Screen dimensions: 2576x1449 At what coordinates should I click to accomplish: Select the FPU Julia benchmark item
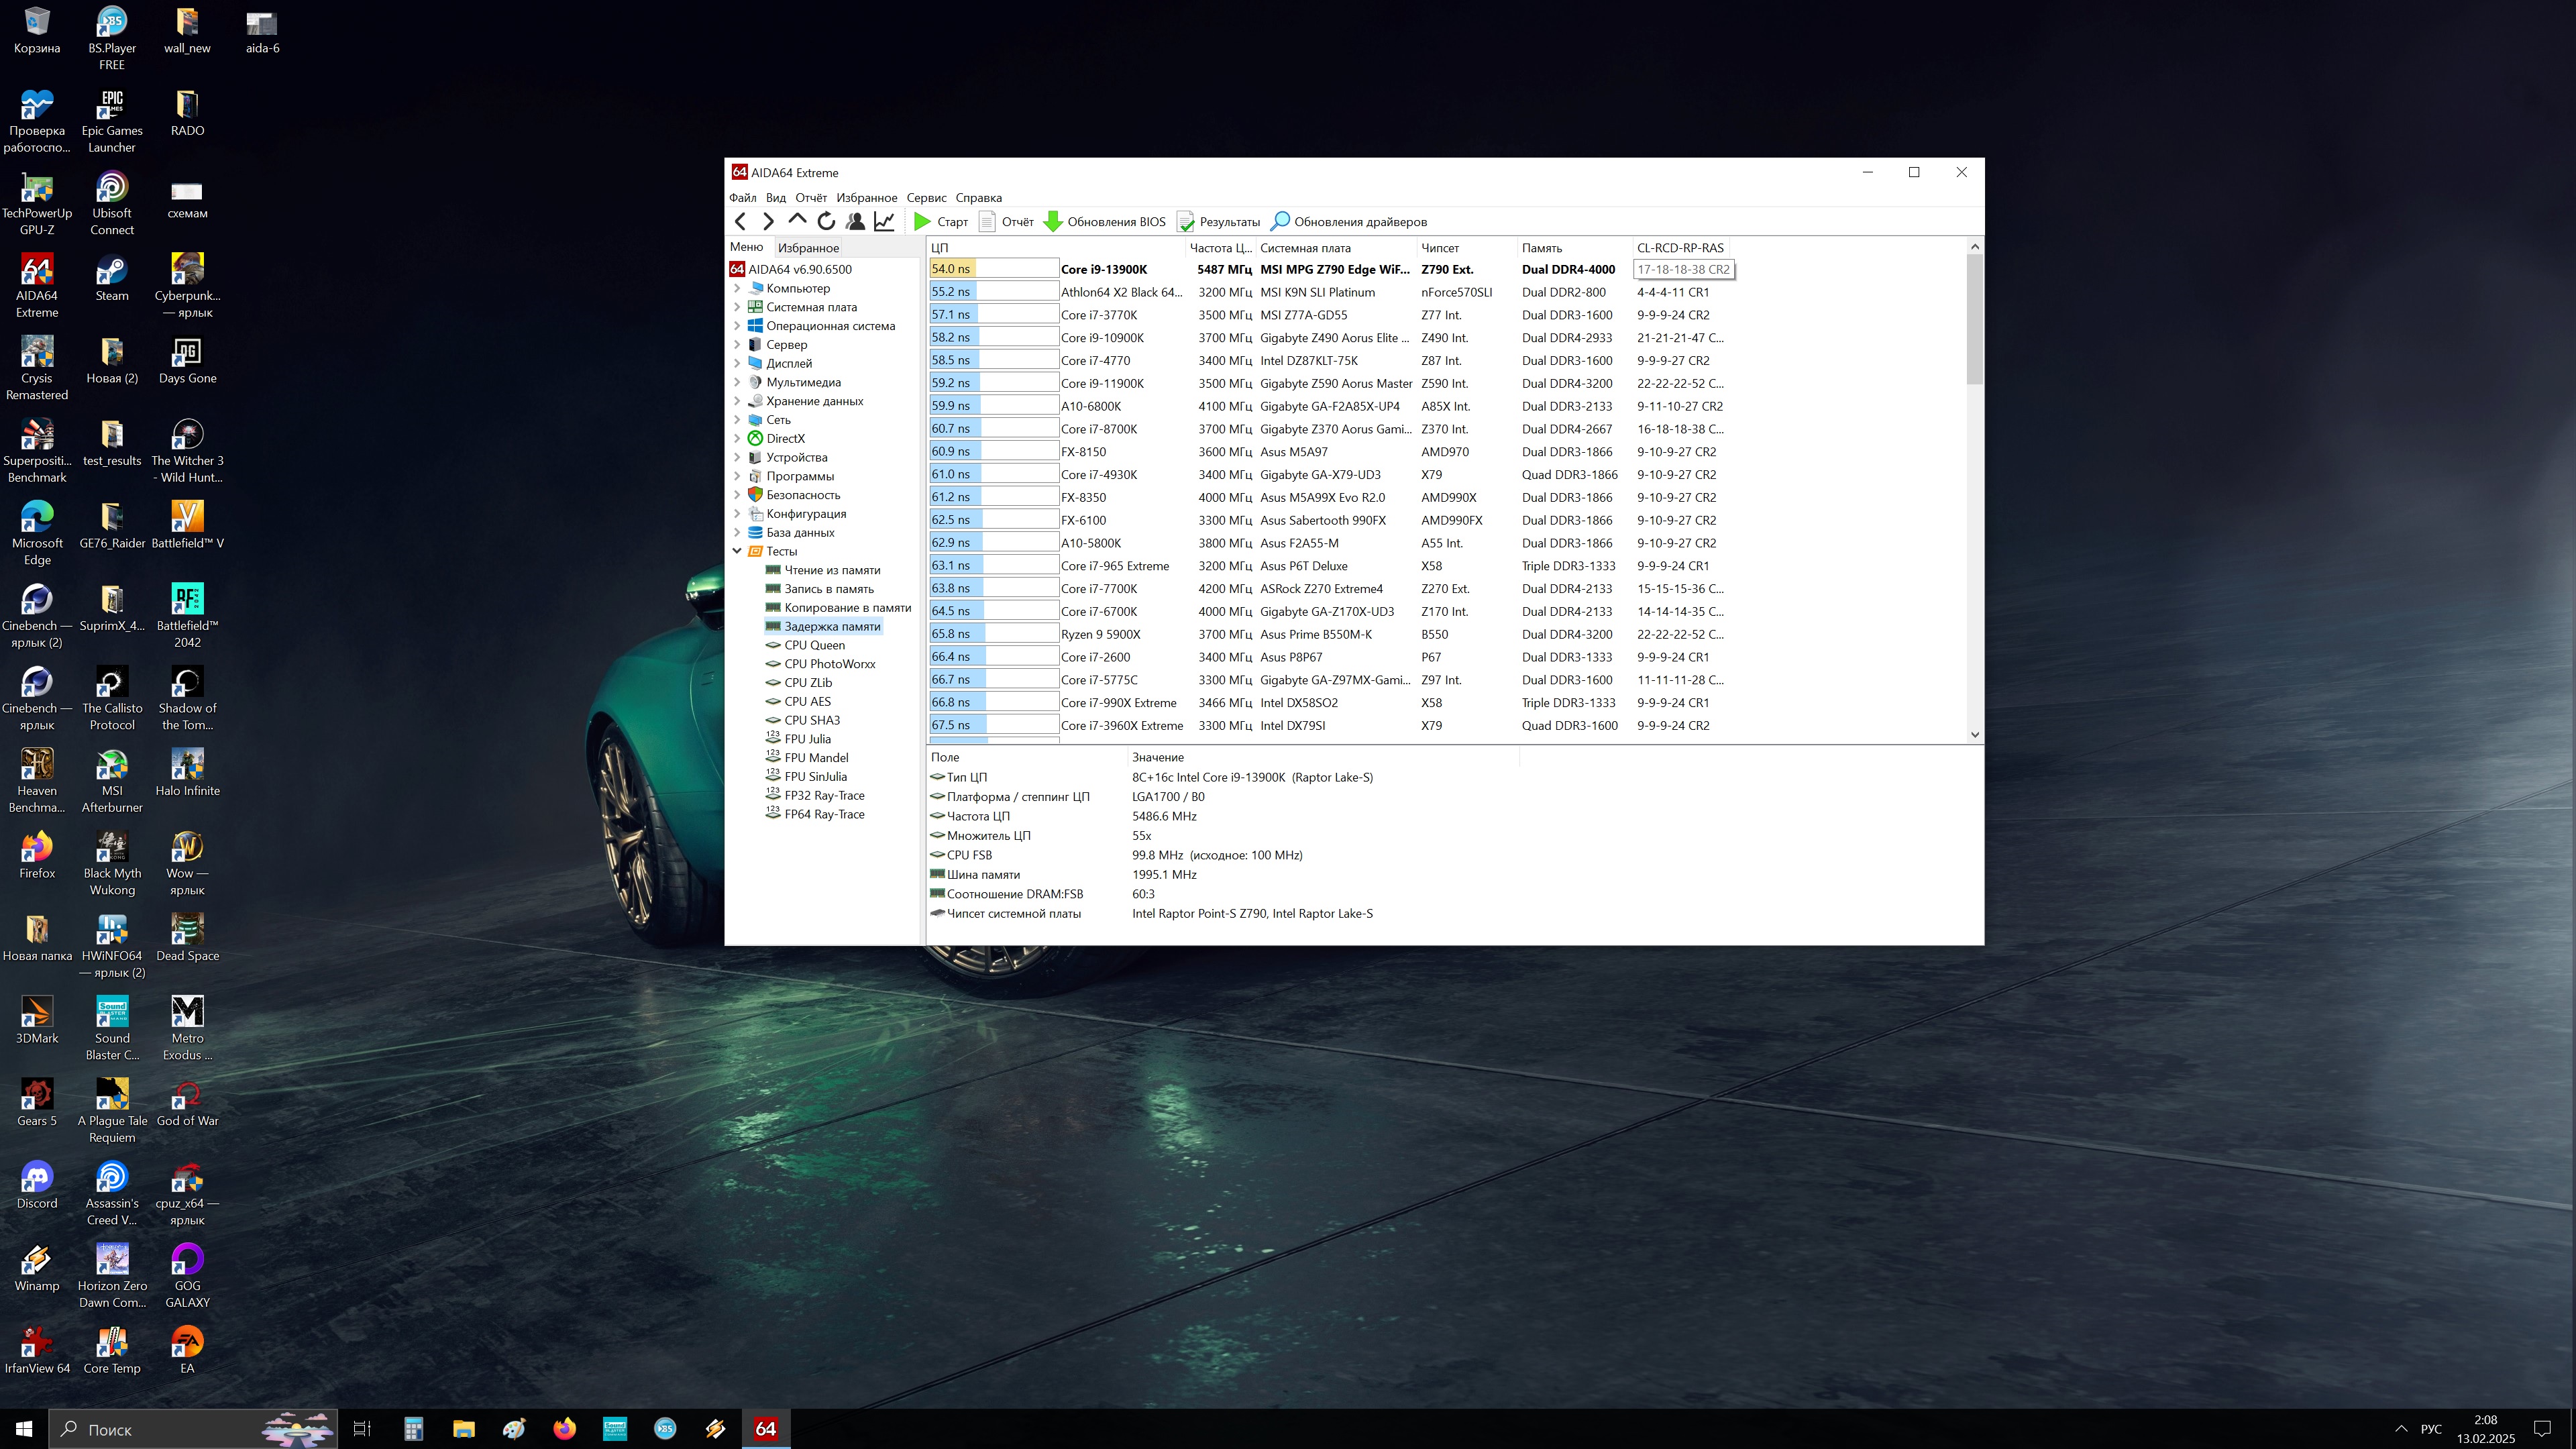pyautogui.click(x=807, y=739)
